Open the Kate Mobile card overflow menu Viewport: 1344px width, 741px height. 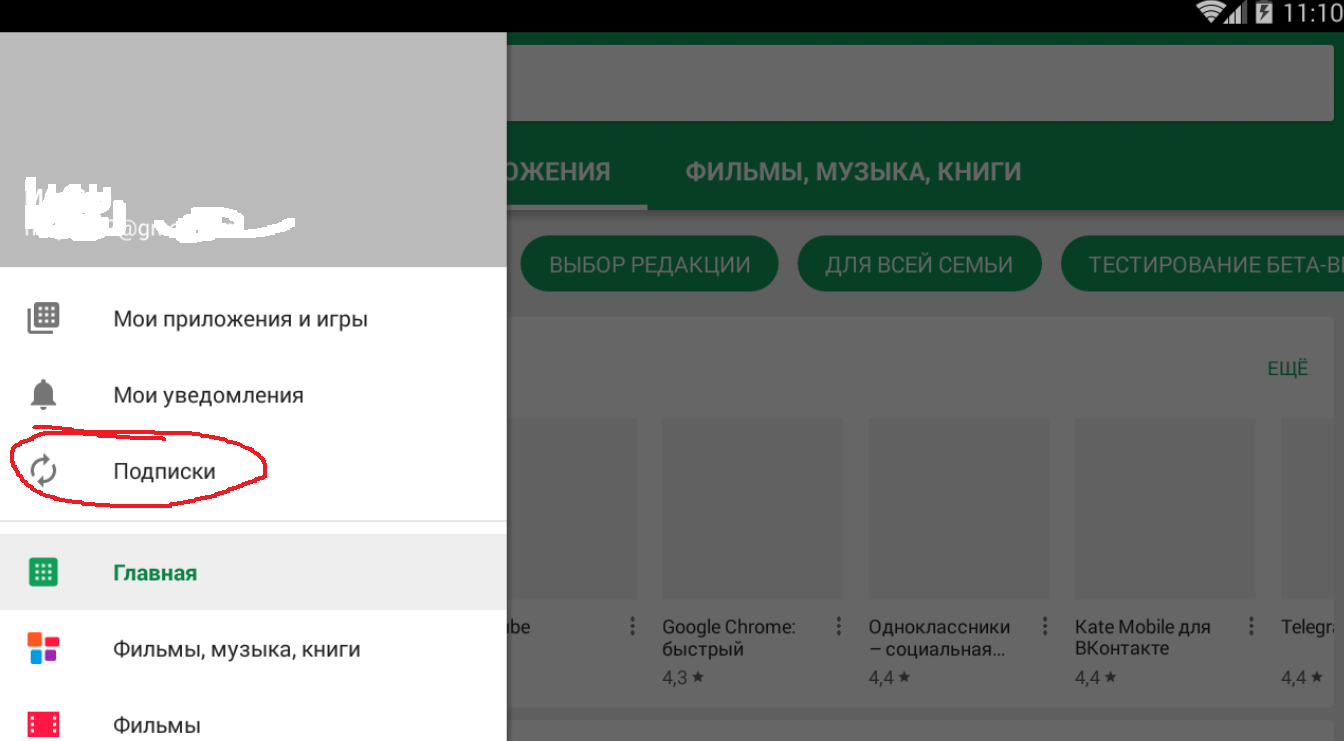coord(1251,626)
